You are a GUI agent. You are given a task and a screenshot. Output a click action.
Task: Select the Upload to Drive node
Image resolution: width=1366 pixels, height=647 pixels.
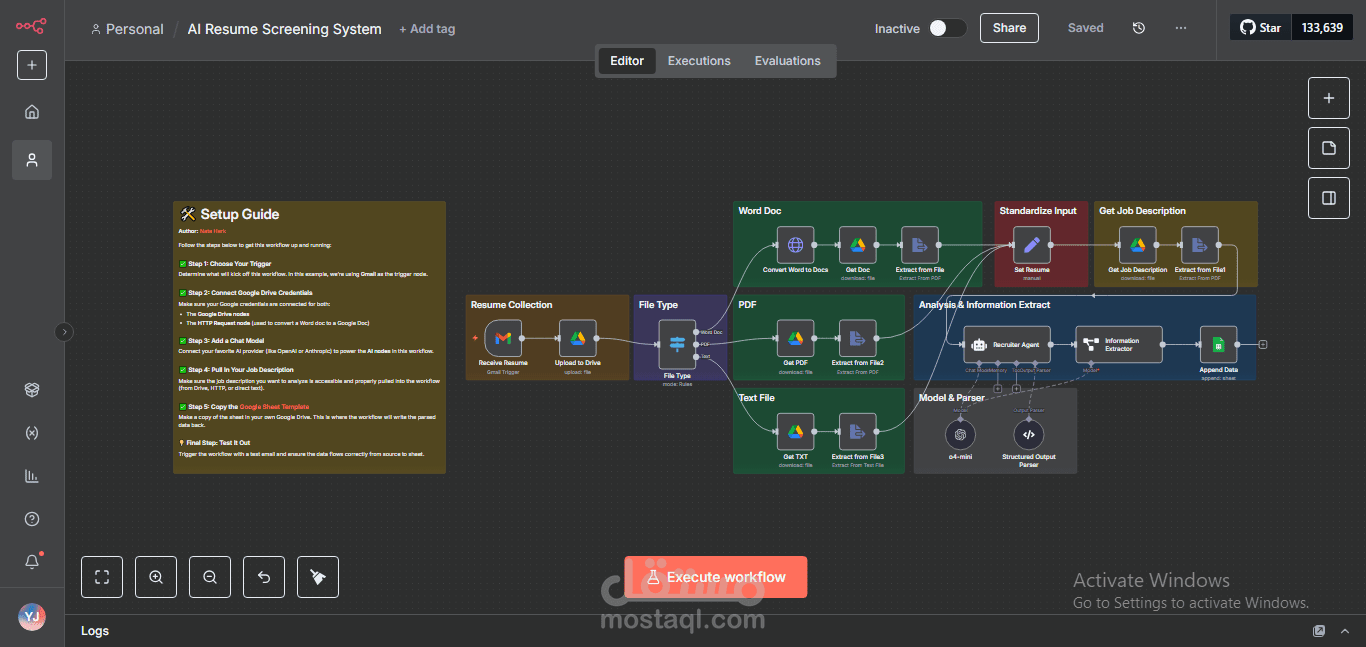pos(578,338)
